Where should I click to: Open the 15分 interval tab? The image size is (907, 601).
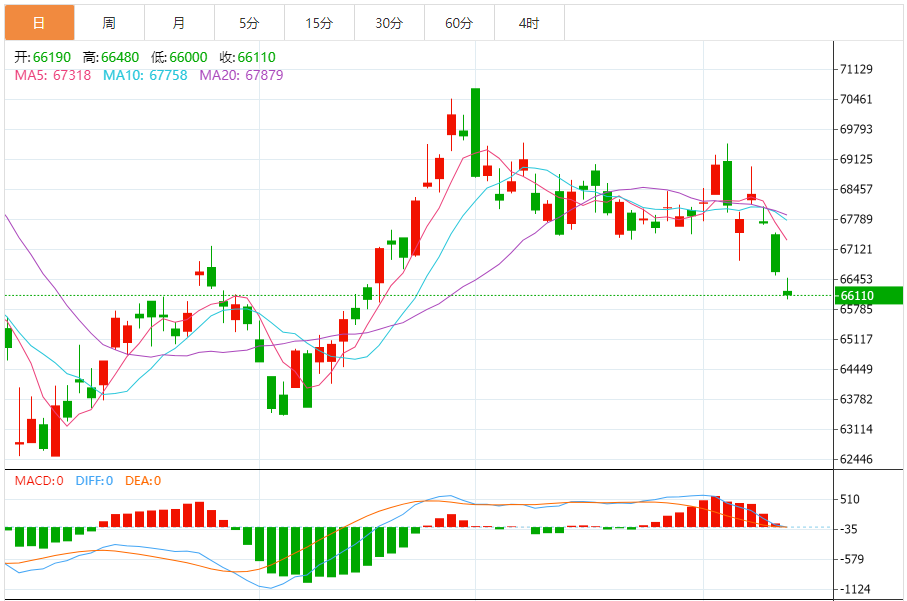point(319,23)
